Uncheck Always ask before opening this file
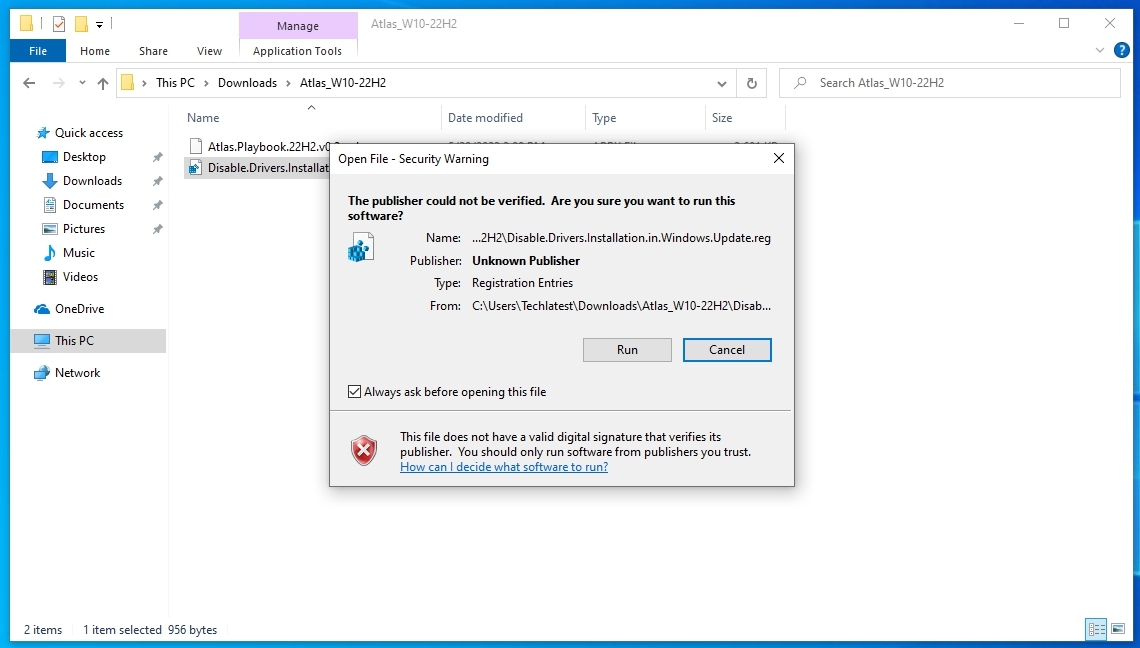Image resolution: width=1140 pixels, height=648 pixels. pyautogui.click(x=354, y=391)
